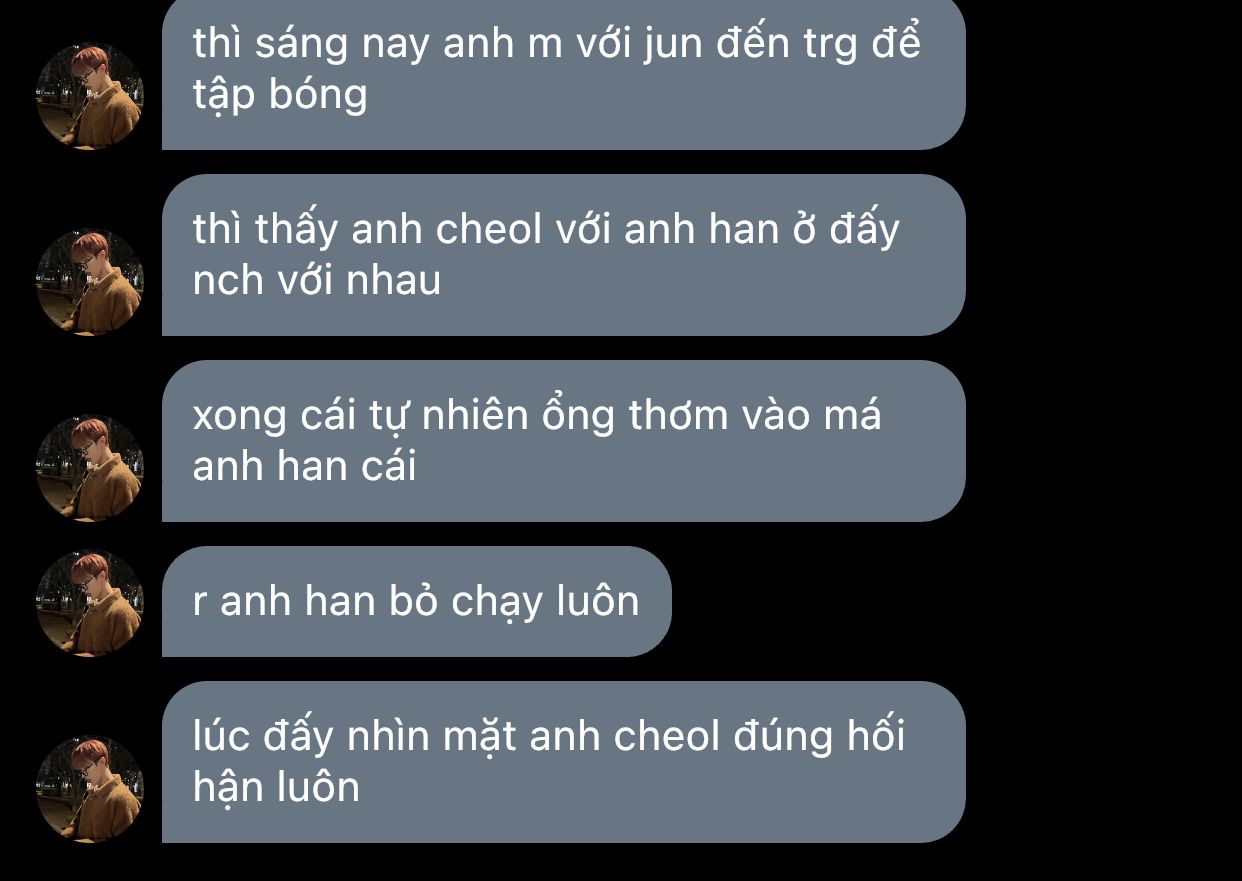This screenshot has height=881, width=1242.
Task: Click 'anh han cái' text in third message
Action: click(x=304, y=467)
